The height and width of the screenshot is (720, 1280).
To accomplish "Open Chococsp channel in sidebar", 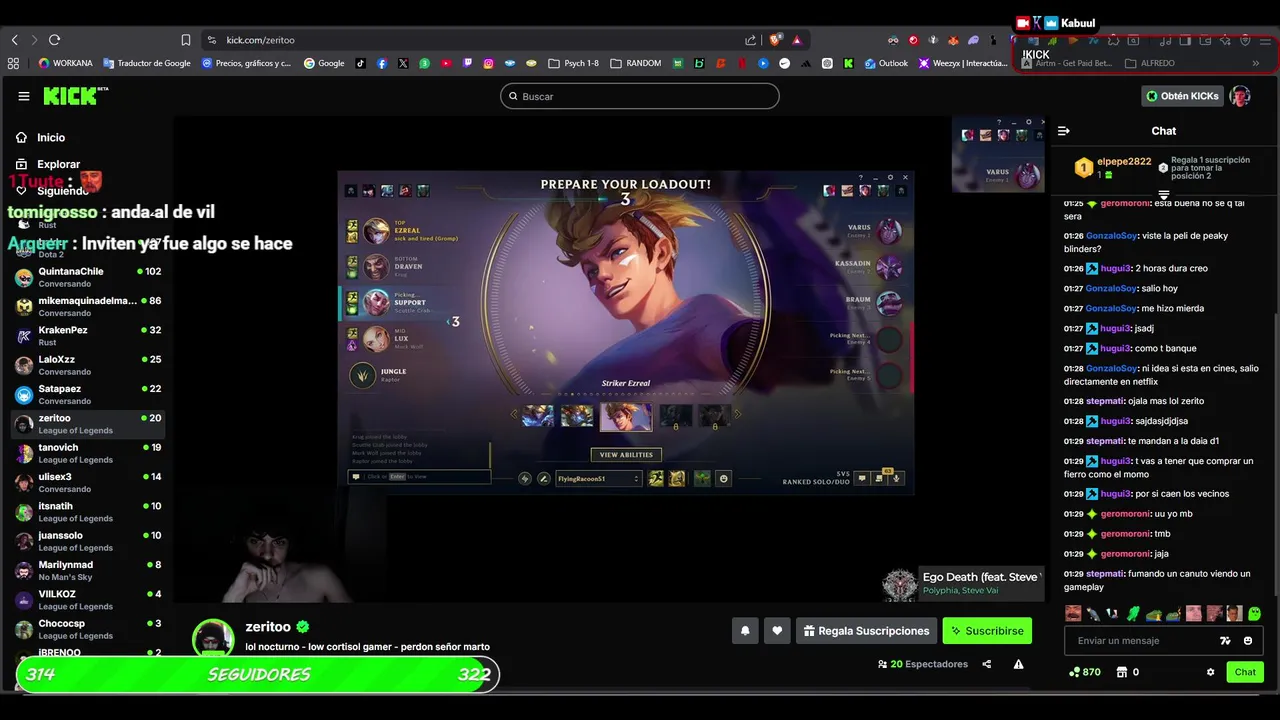I will pyautogui.click(x=87, y=629).
